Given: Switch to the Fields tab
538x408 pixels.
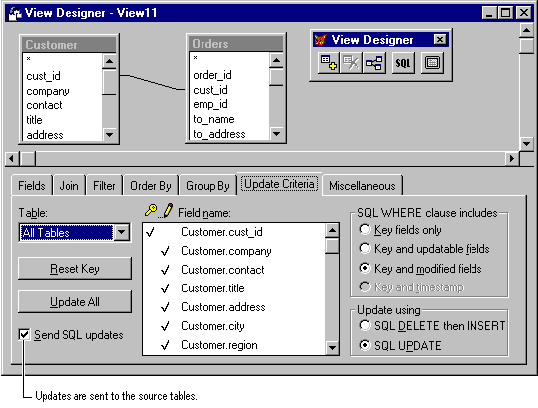Looking at the screenshot, I should (32, 186).
